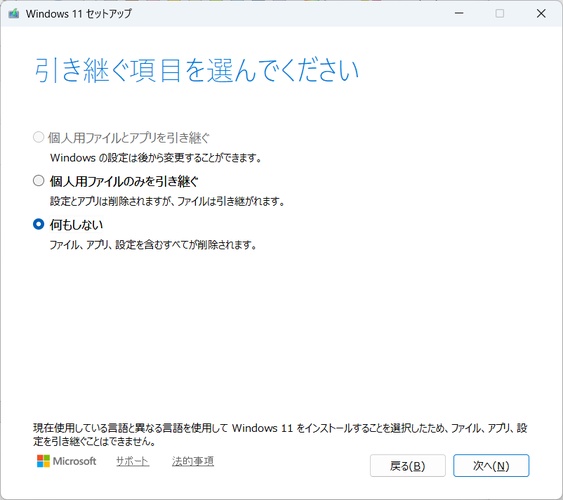Close the Windows 11 セットアップ window
The width and height of the screenshot is (563, 500).
pyautogui.click(x=541, y=14)
